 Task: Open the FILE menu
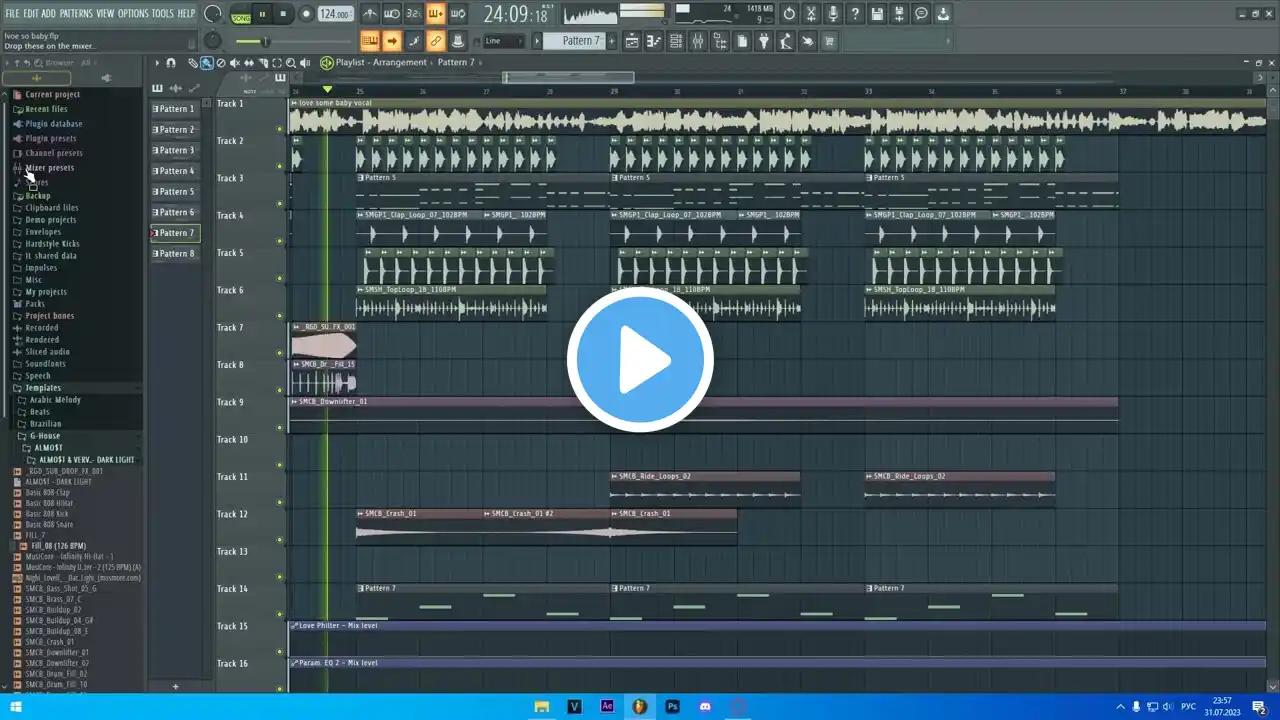coord(13,13)
